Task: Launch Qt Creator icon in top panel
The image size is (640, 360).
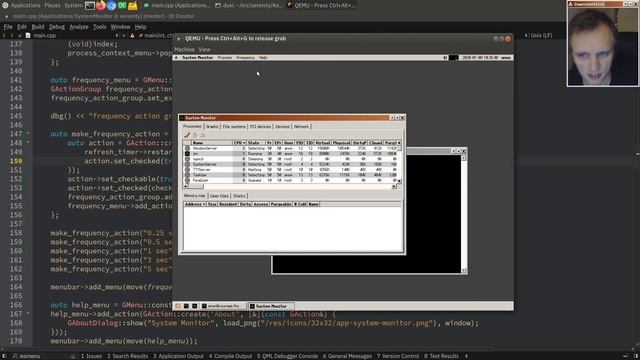Action: (122, 5)
